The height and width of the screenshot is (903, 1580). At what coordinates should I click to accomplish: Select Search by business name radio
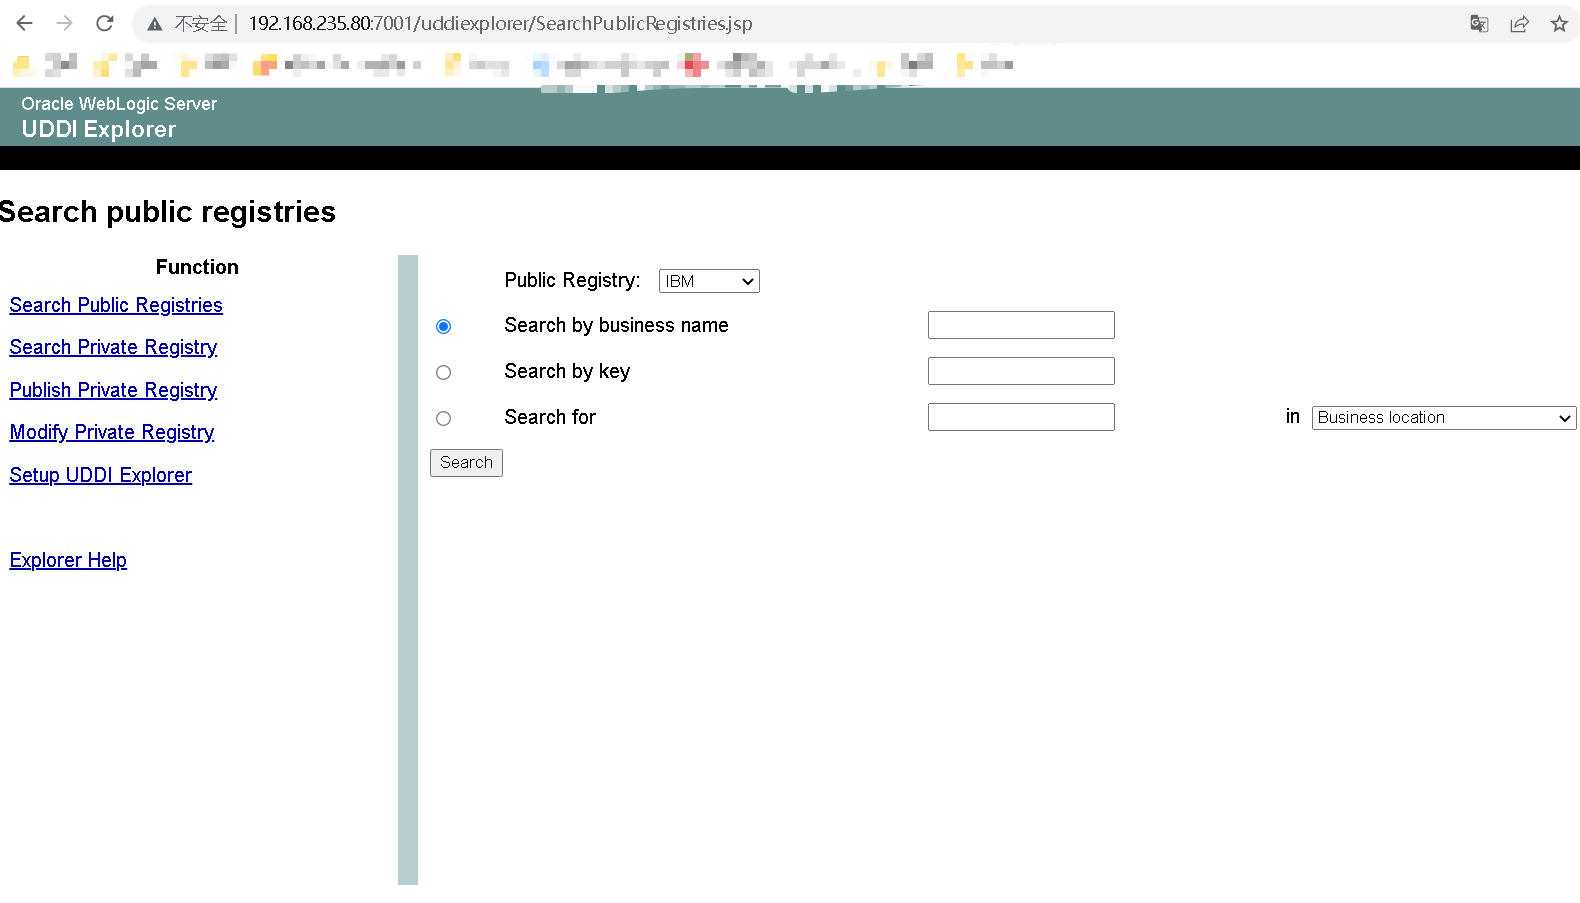443,326
